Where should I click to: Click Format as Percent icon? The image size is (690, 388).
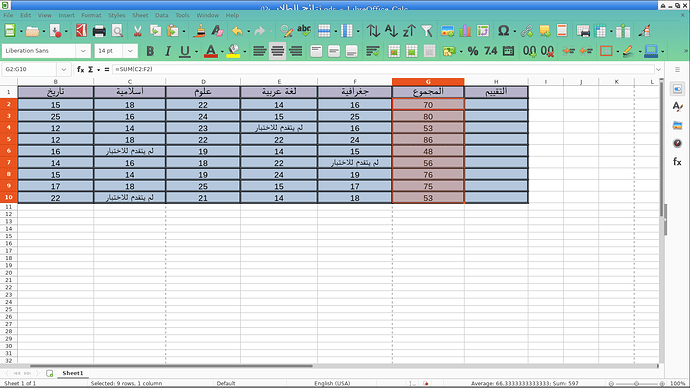coord(473,51)
